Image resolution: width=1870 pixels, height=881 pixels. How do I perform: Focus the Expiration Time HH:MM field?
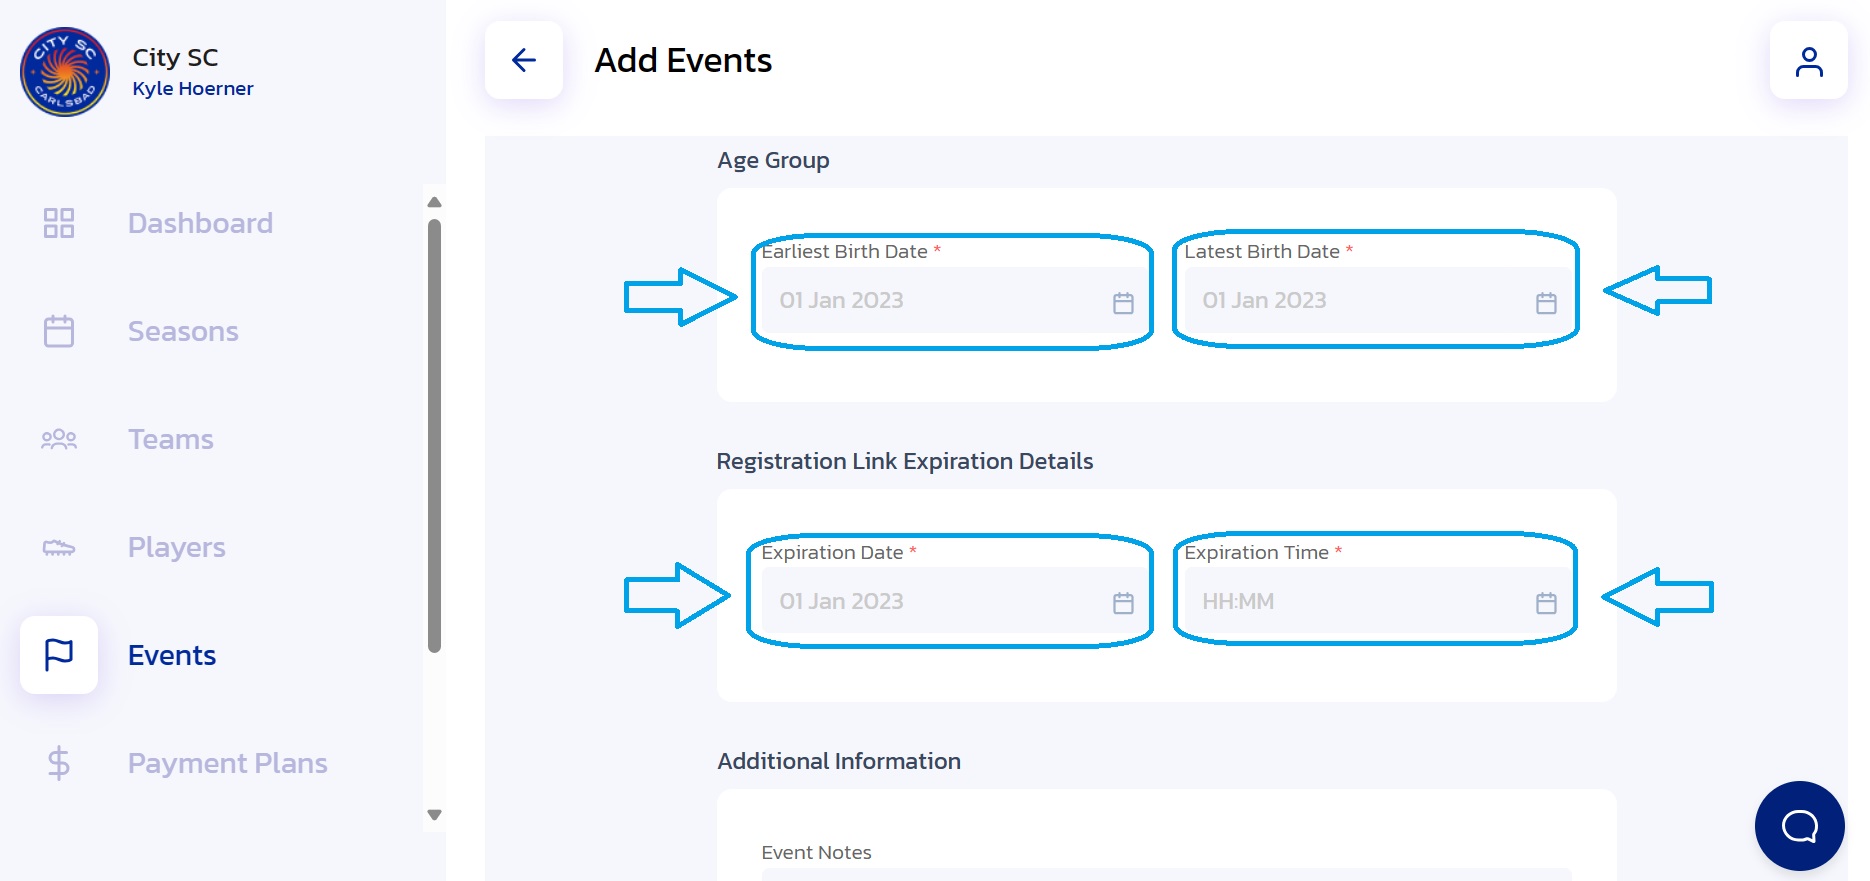pos(1377,600)
